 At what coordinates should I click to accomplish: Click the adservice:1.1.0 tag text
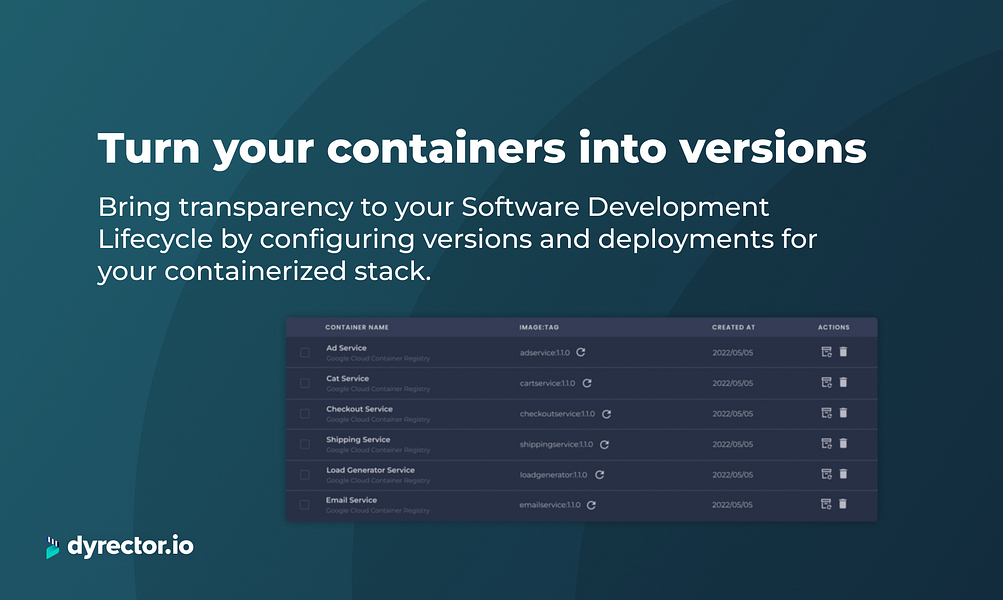tap(545, 353)
